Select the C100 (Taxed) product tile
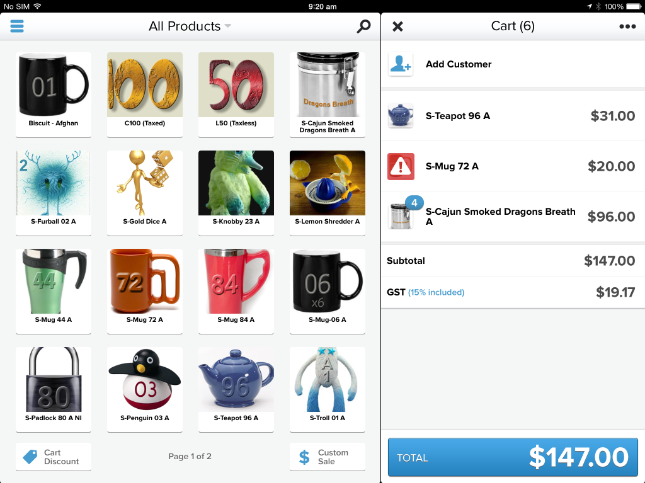The width and height of the screenshot is (645, 483). (145, 94)
